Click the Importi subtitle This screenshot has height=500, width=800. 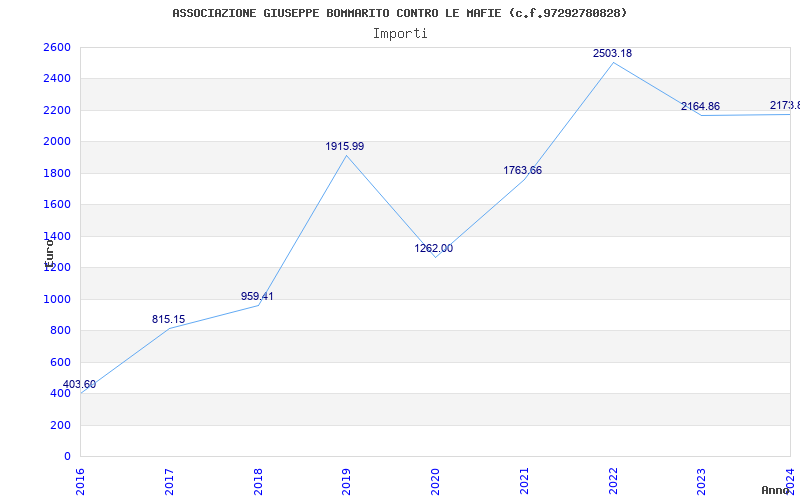[400, 34]
